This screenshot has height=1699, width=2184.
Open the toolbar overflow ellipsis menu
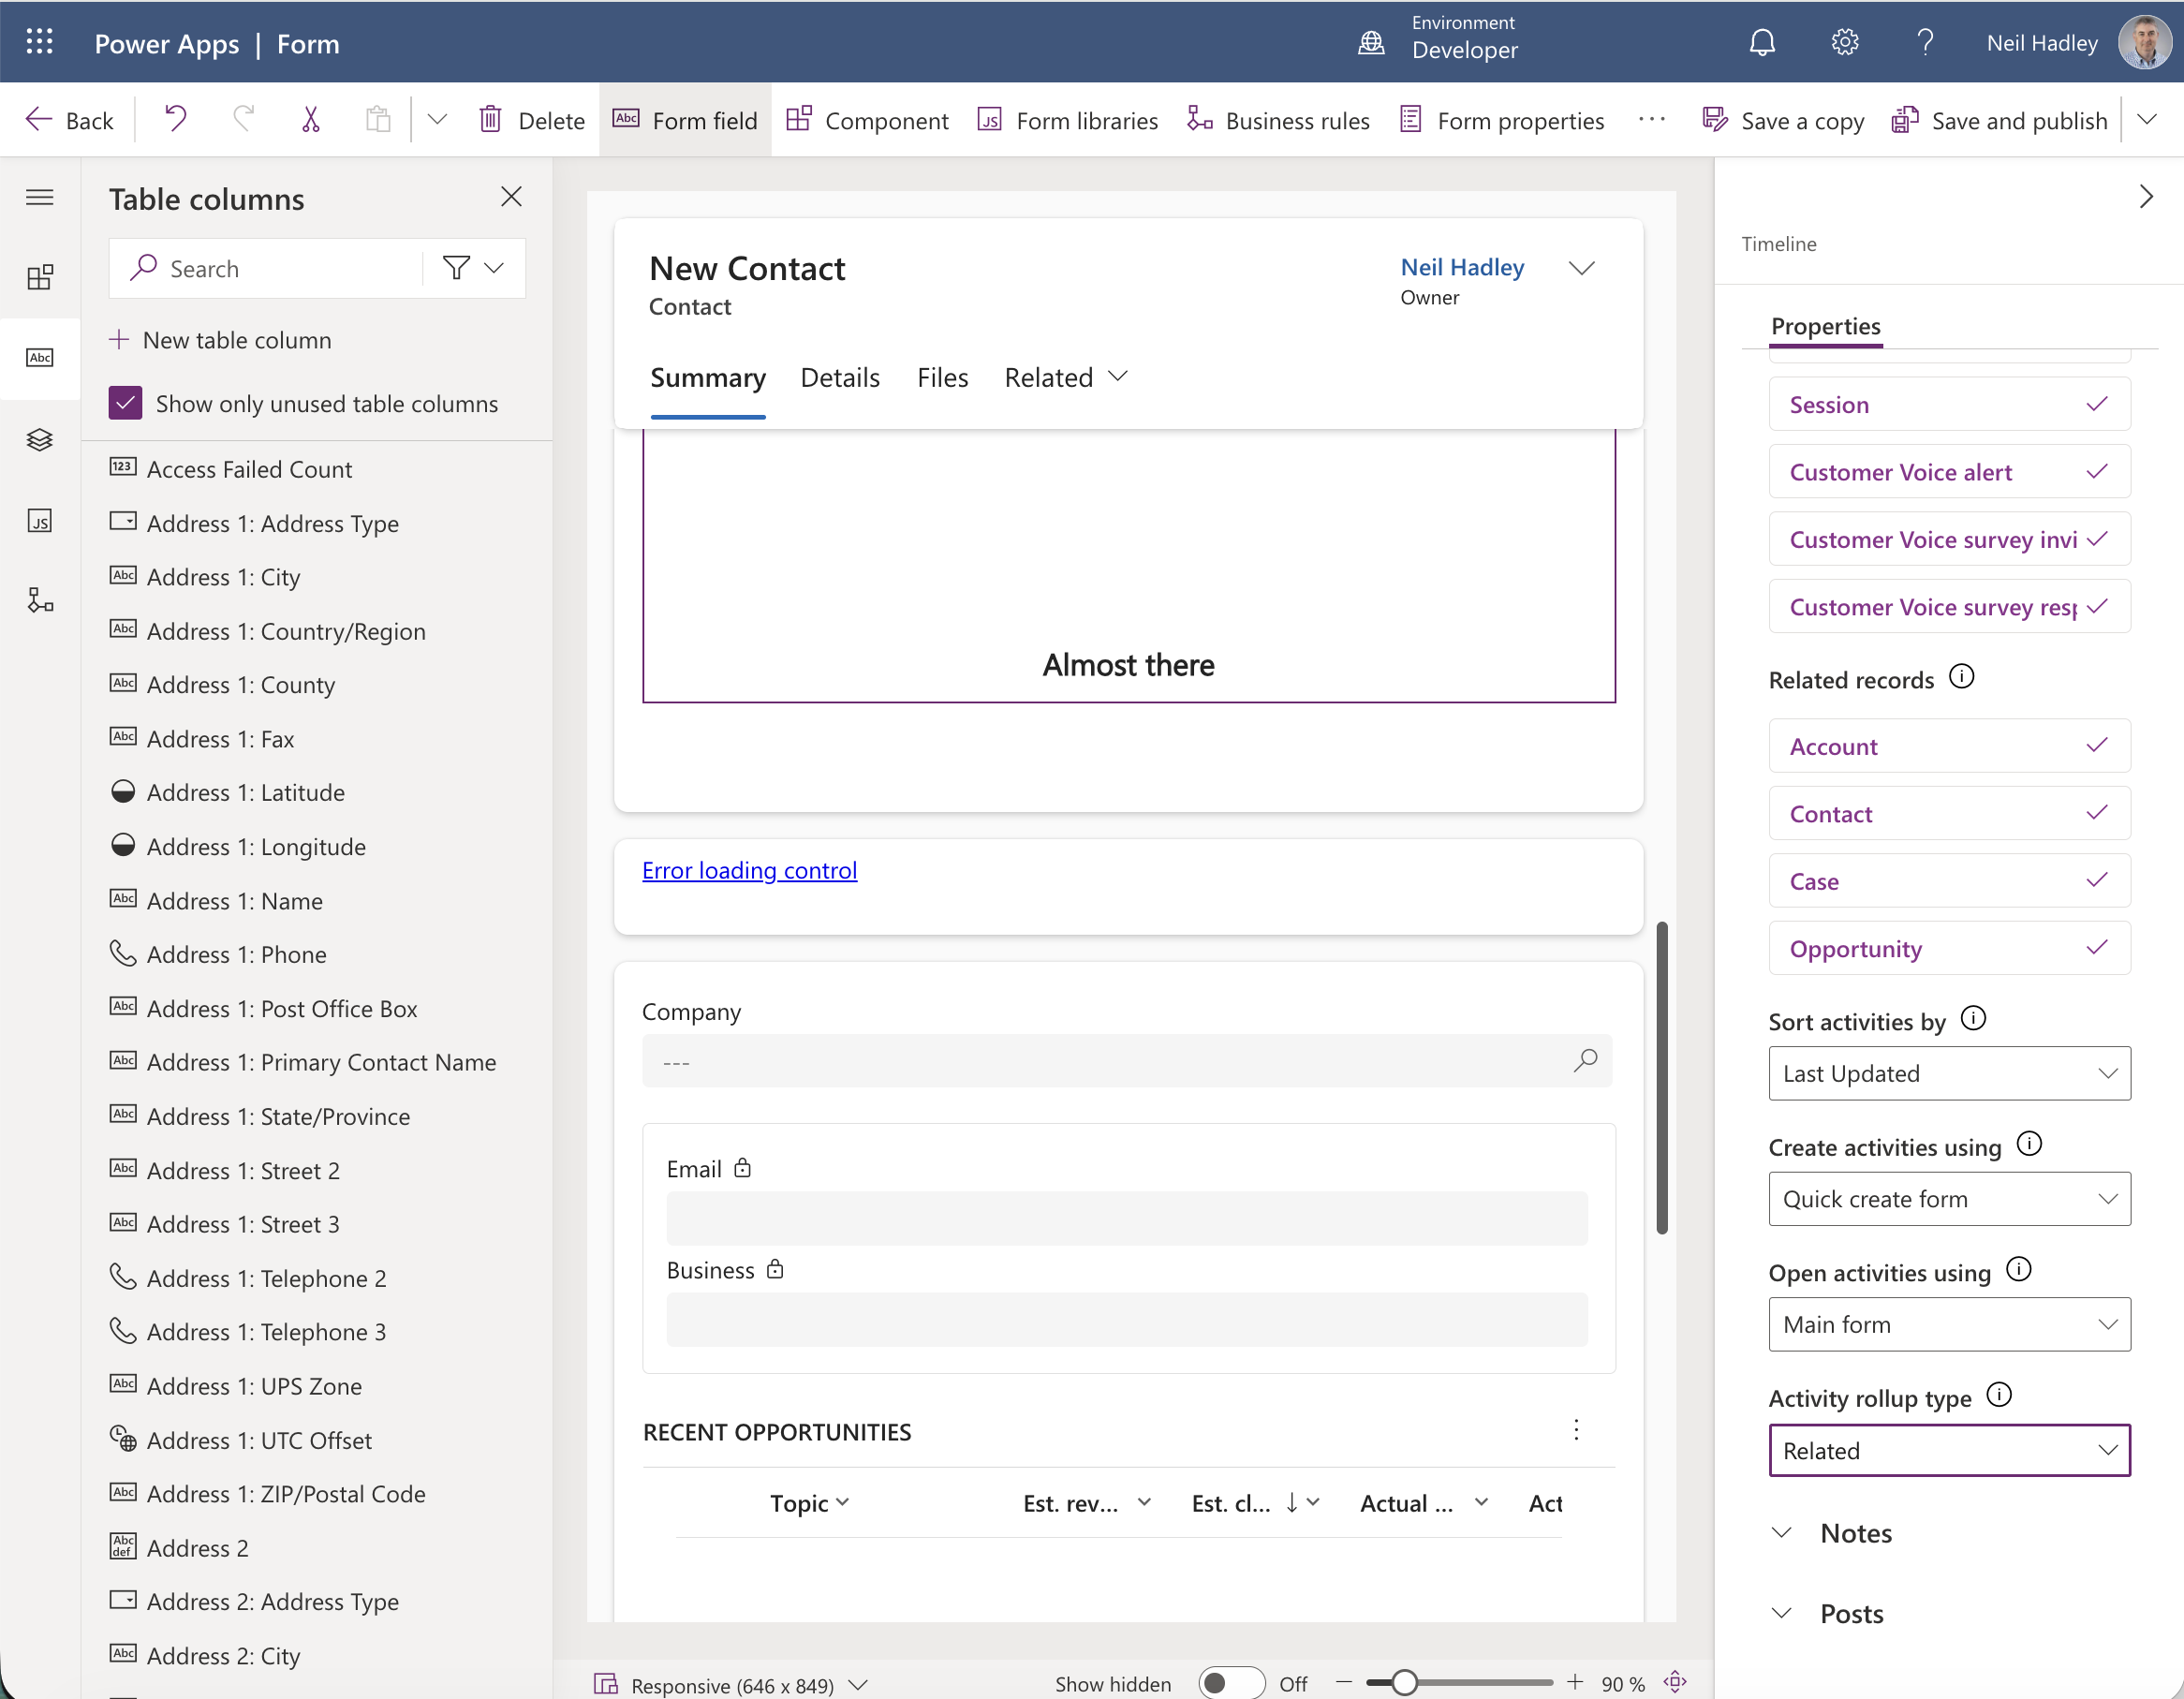1652,120
